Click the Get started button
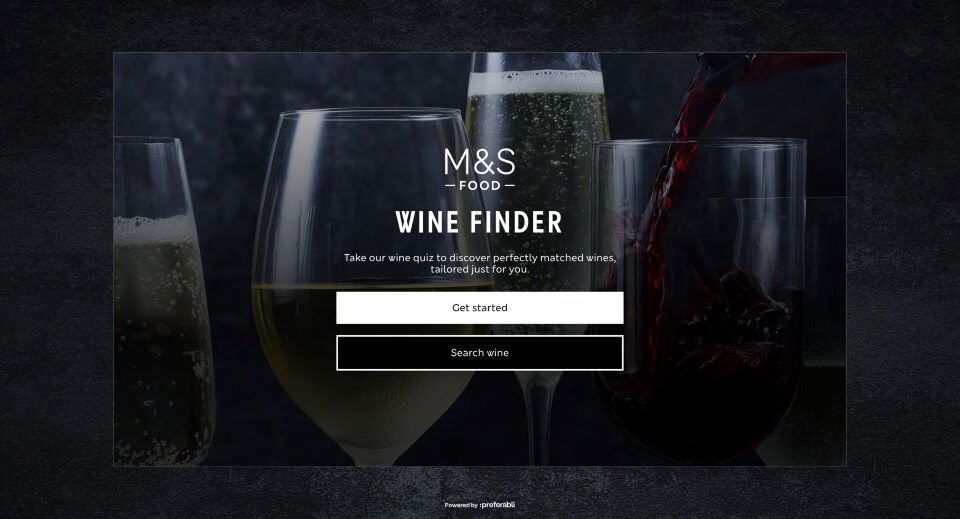Image resolution: width=960 pixels, height=519 pixels. 479,307
